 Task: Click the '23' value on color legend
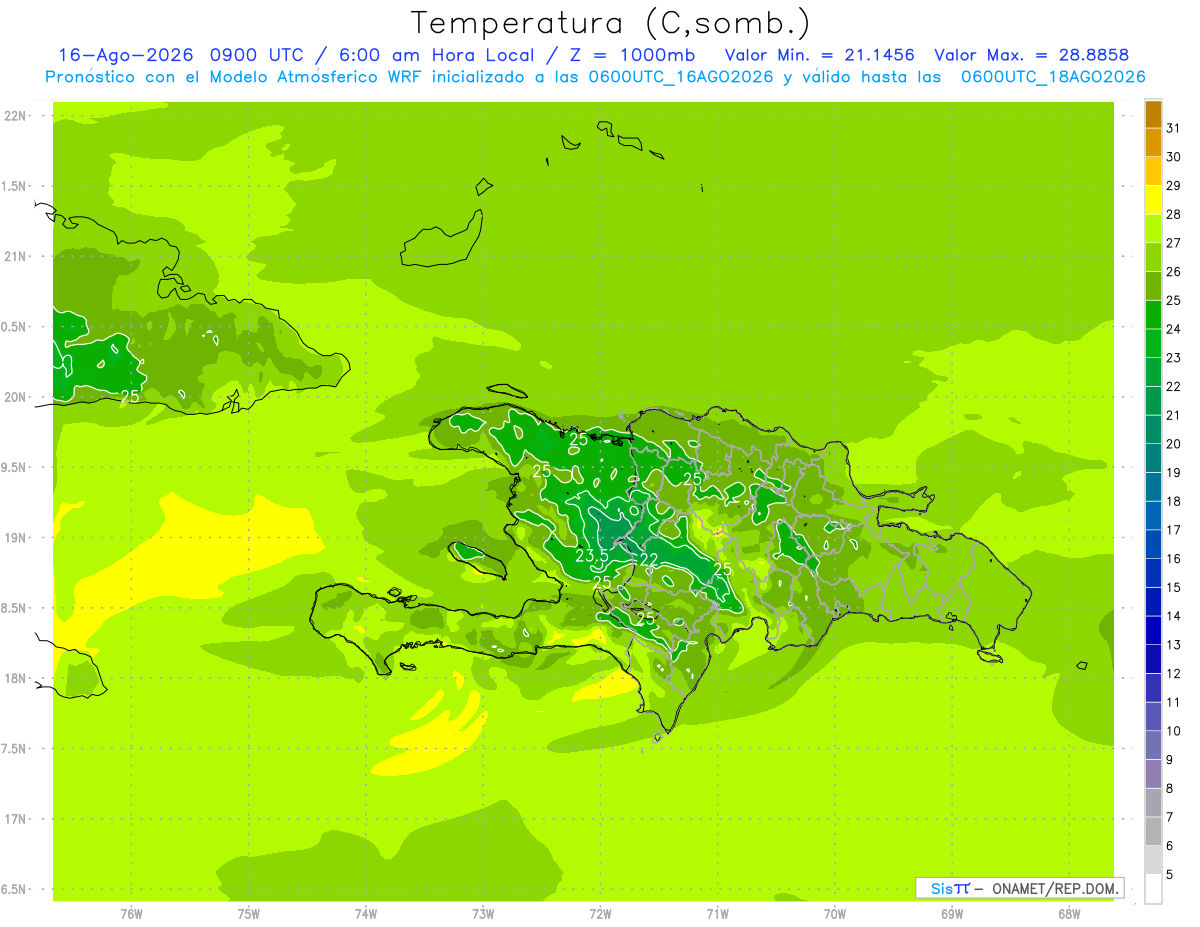click(x=1173, y=357)
